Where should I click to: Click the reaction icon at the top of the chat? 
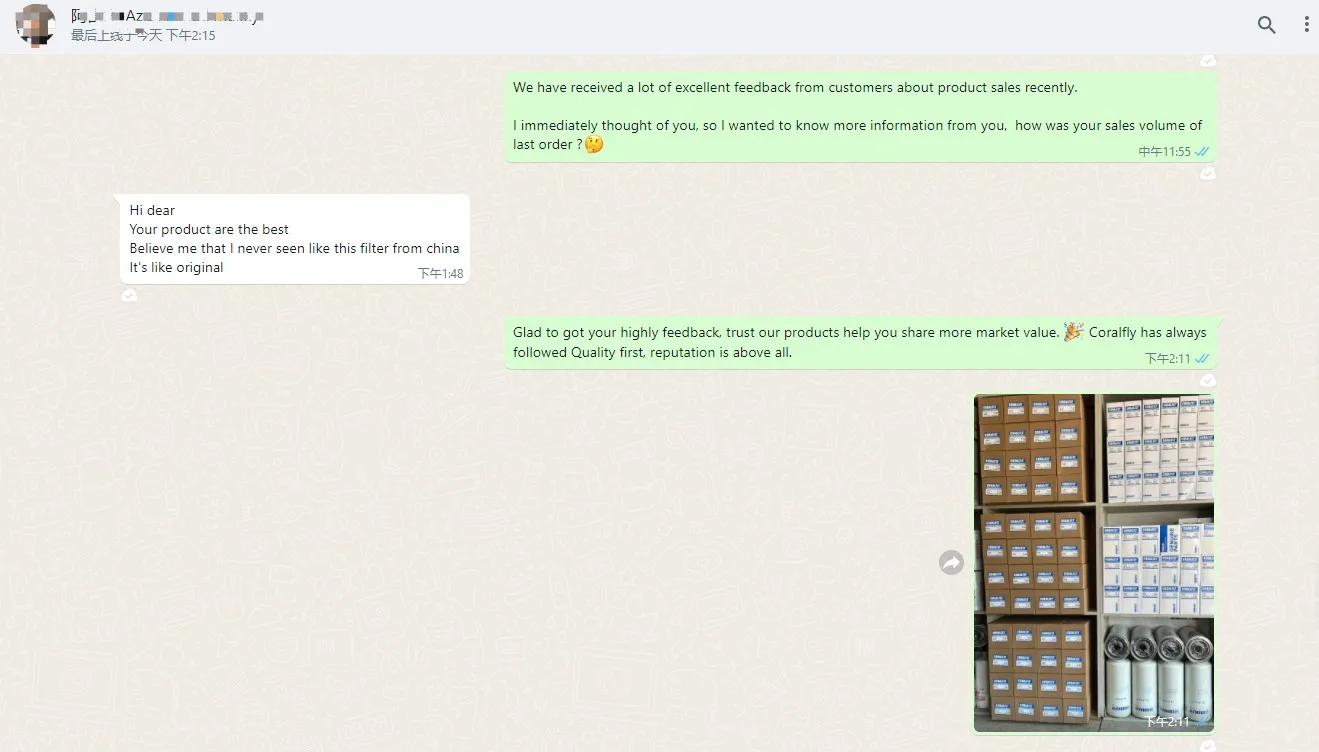(1208, 60)
